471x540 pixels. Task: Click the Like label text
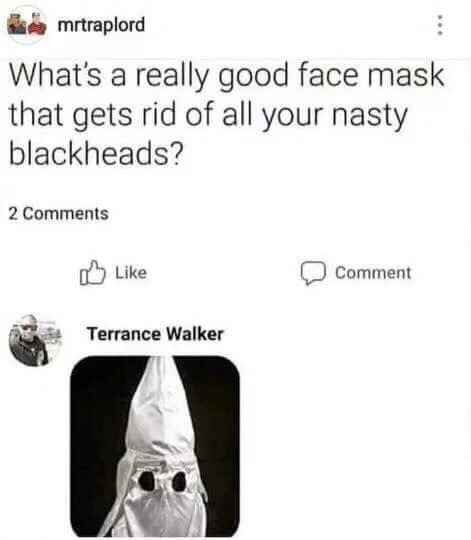click(131, 272)
